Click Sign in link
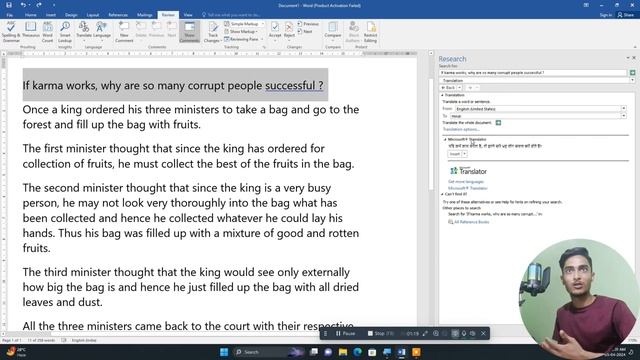This screenshot has width=640, height=360. pyautogui.click(x=606, y=15)
